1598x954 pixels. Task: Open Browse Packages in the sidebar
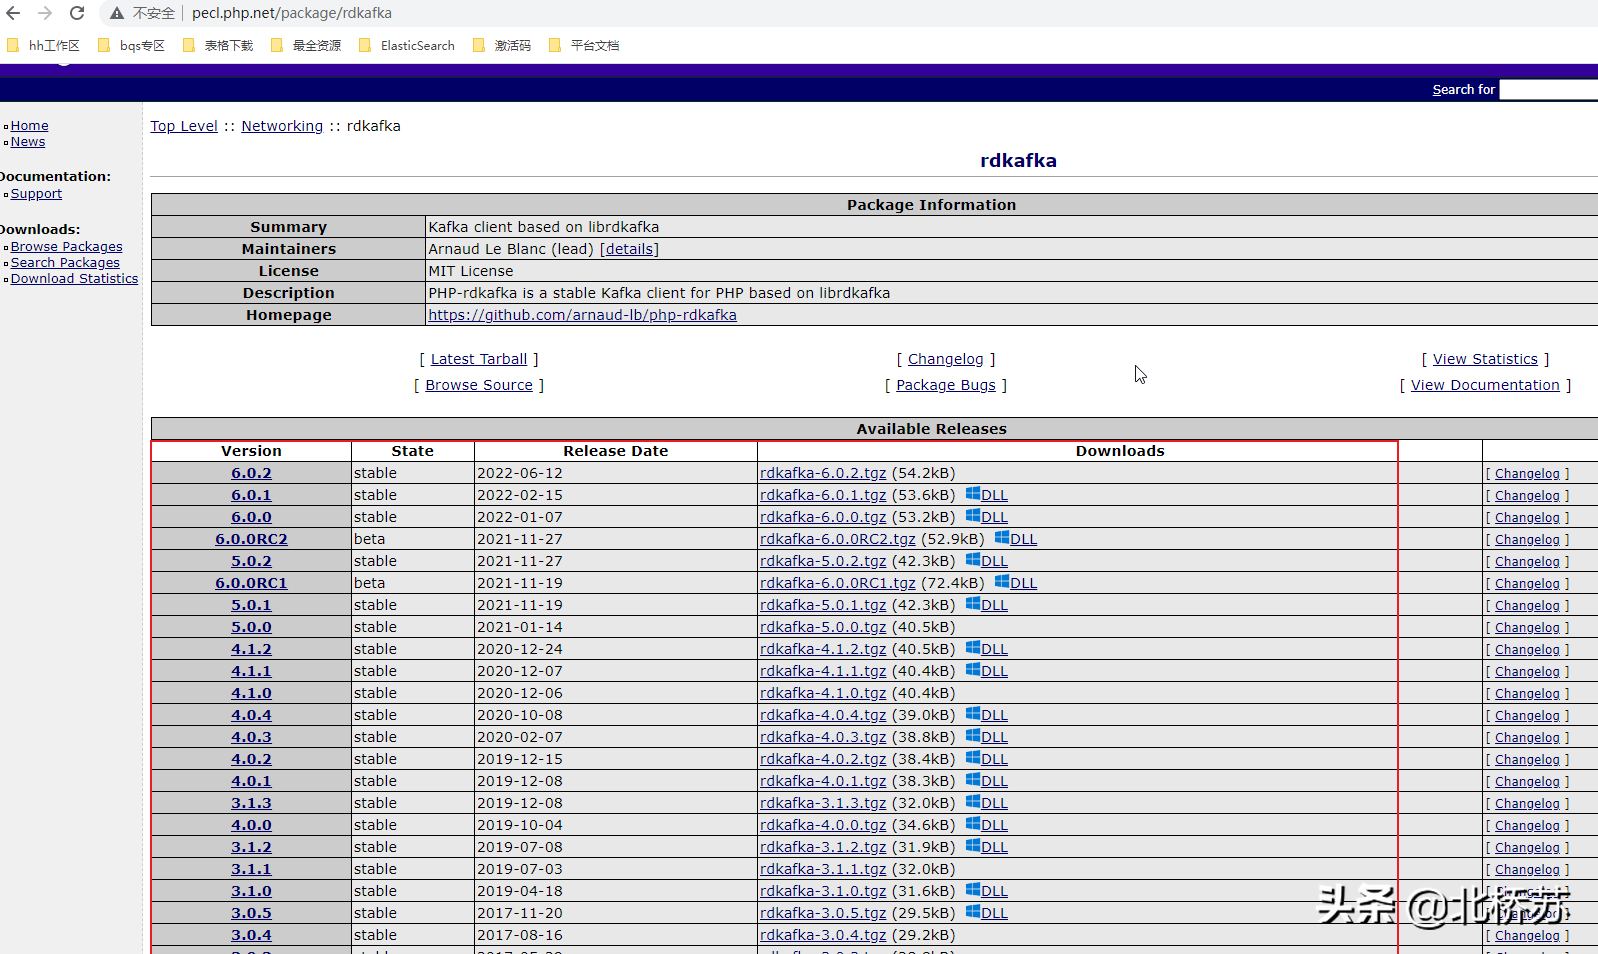tap(67, 247)
